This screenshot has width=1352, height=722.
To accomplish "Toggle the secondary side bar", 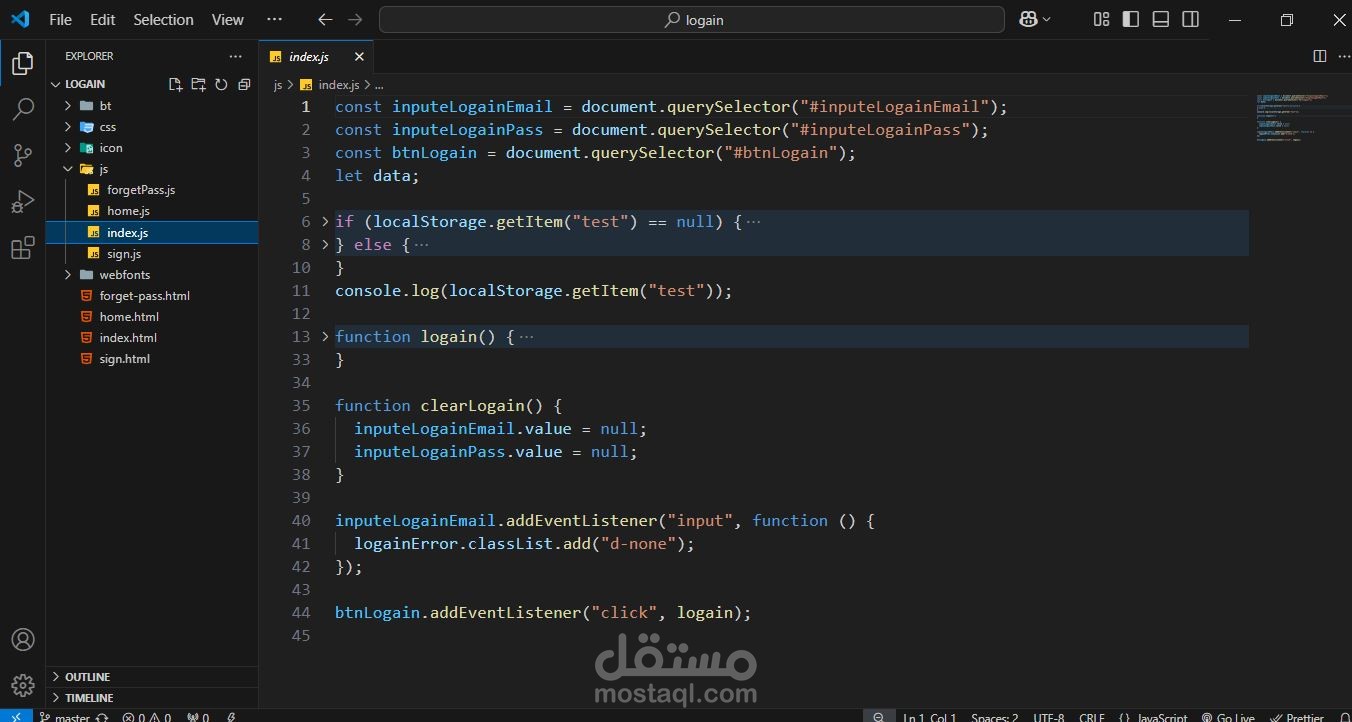I will point(1190,19).
